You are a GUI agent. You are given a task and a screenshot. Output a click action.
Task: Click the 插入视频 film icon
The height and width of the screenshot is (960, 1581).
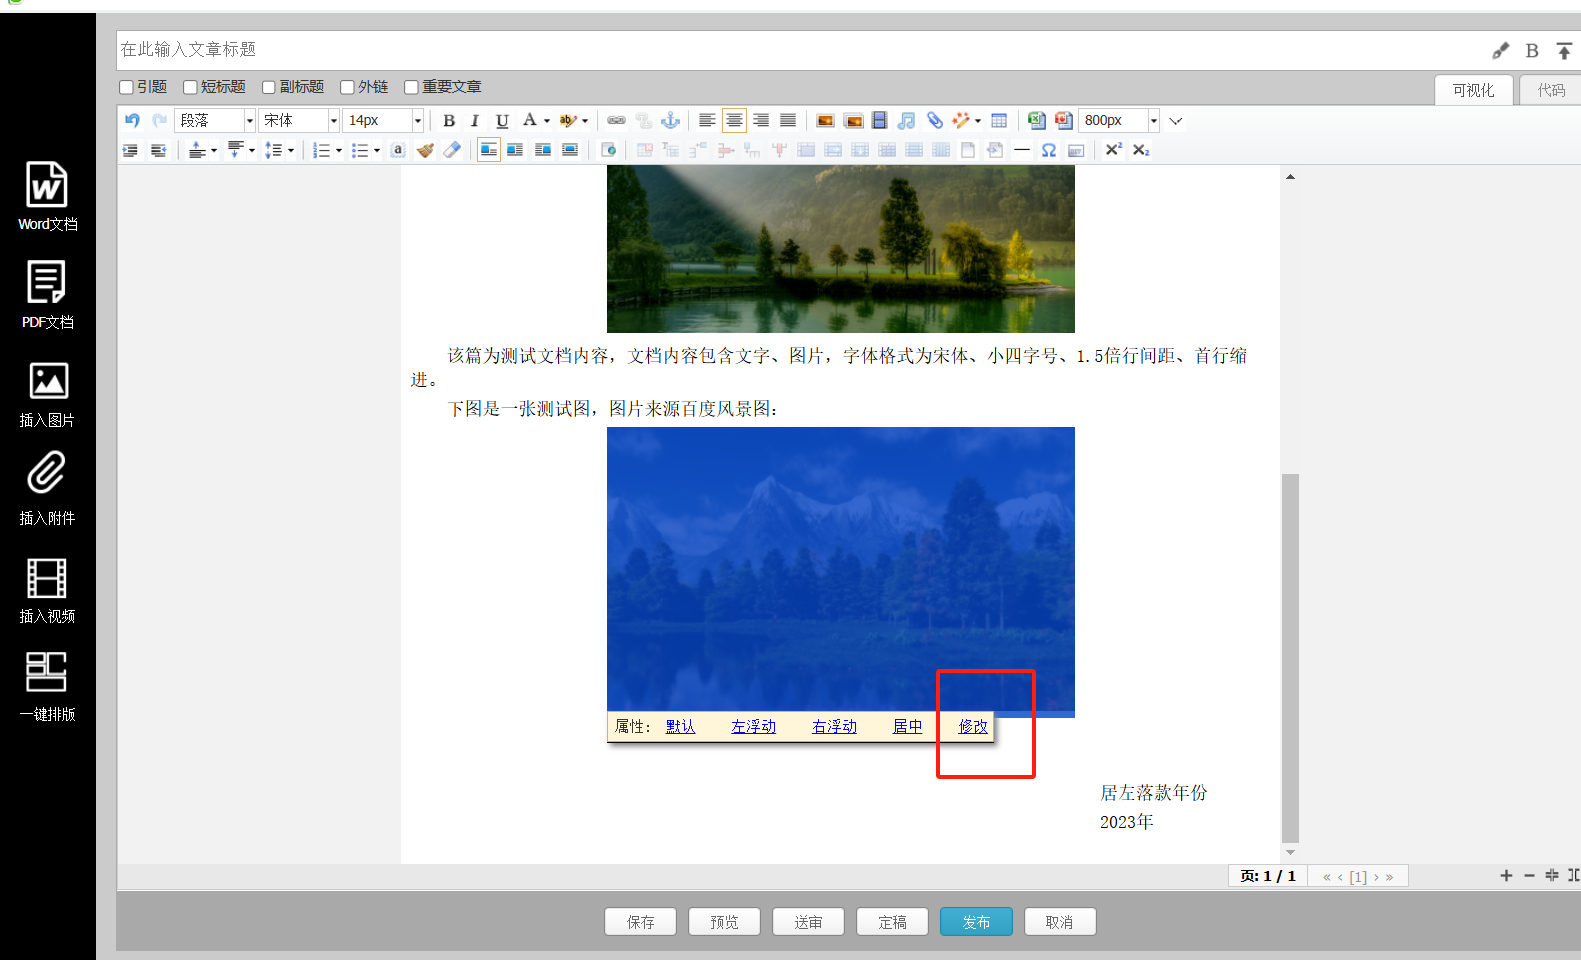[x=47, y=578]
